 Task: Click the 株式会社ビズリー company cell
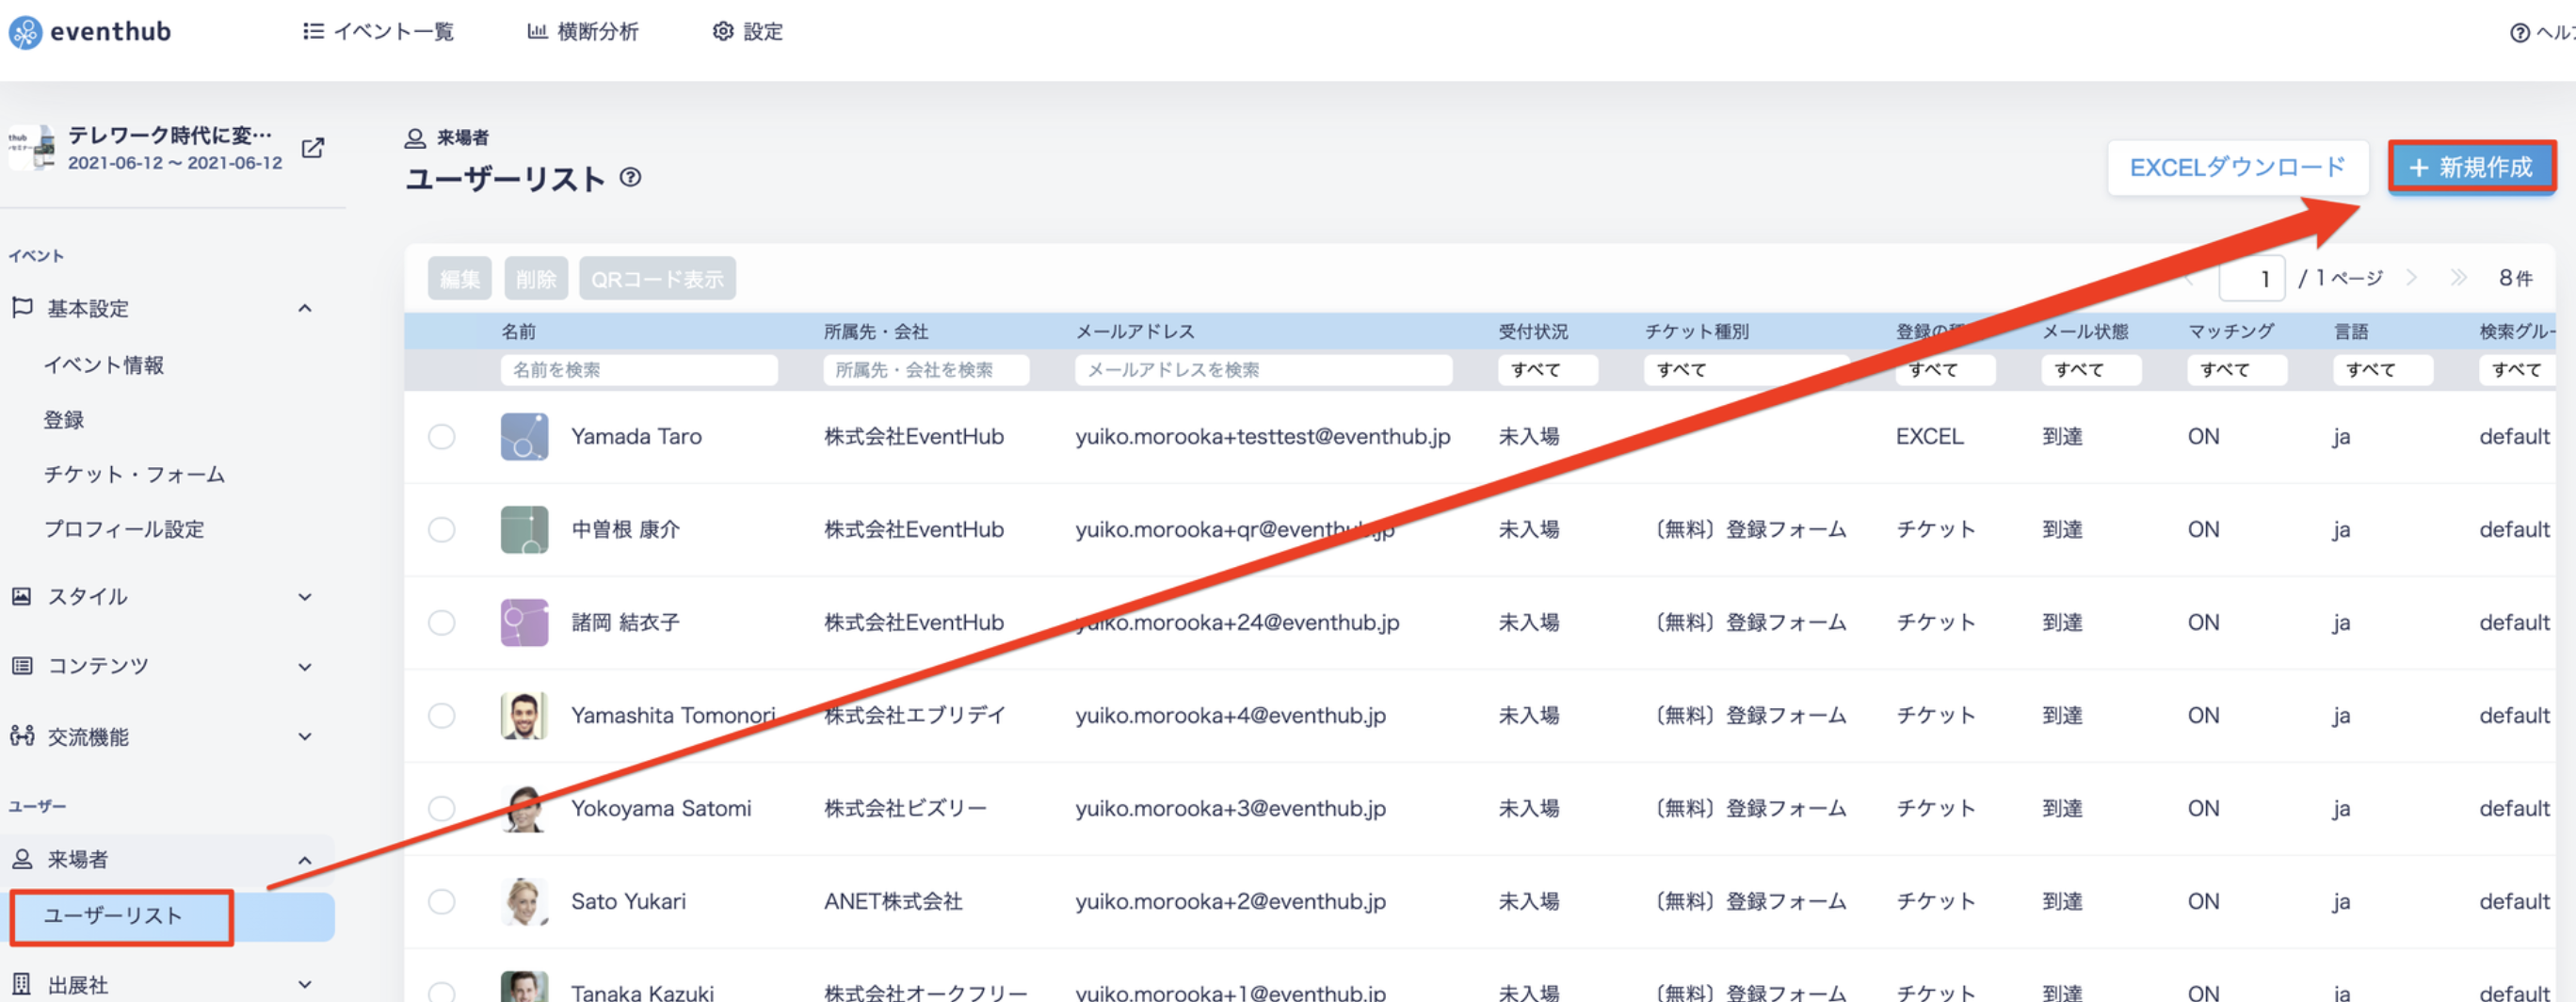click(905, 809)
